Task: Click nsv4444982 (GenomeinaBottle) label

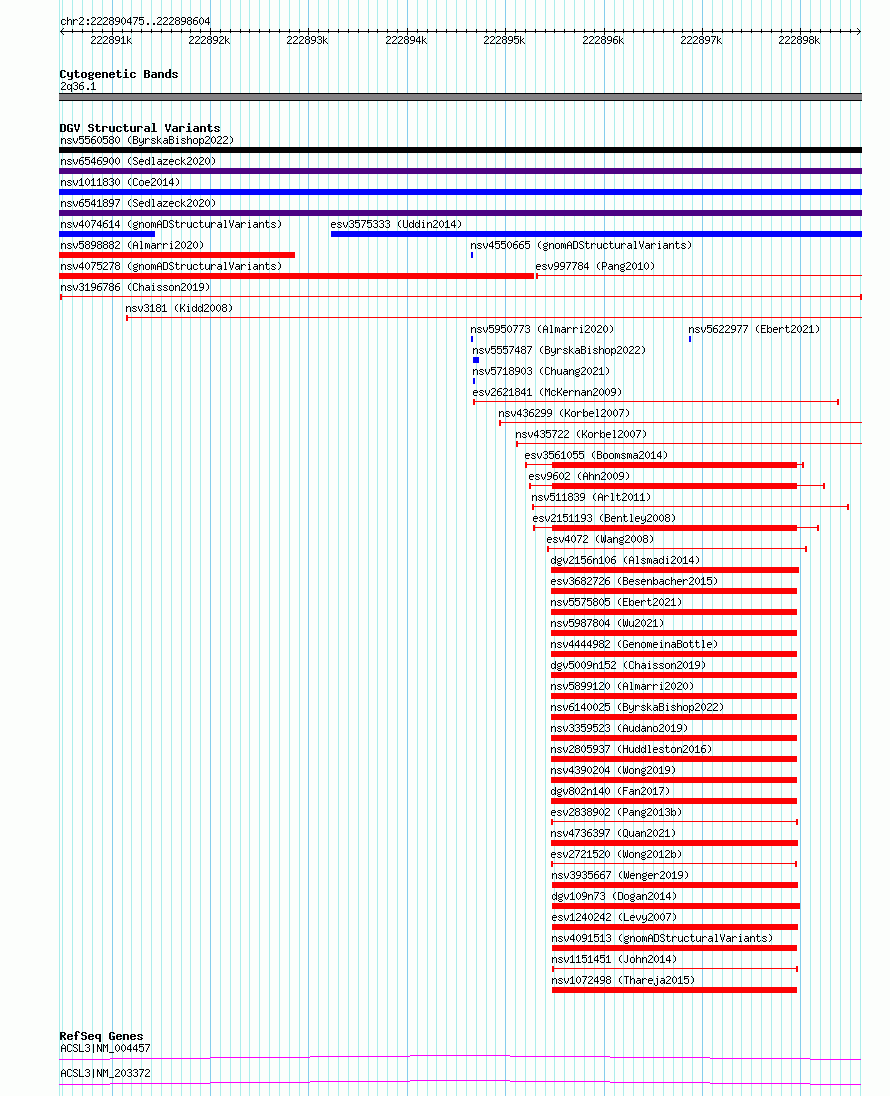Action: 634,644
